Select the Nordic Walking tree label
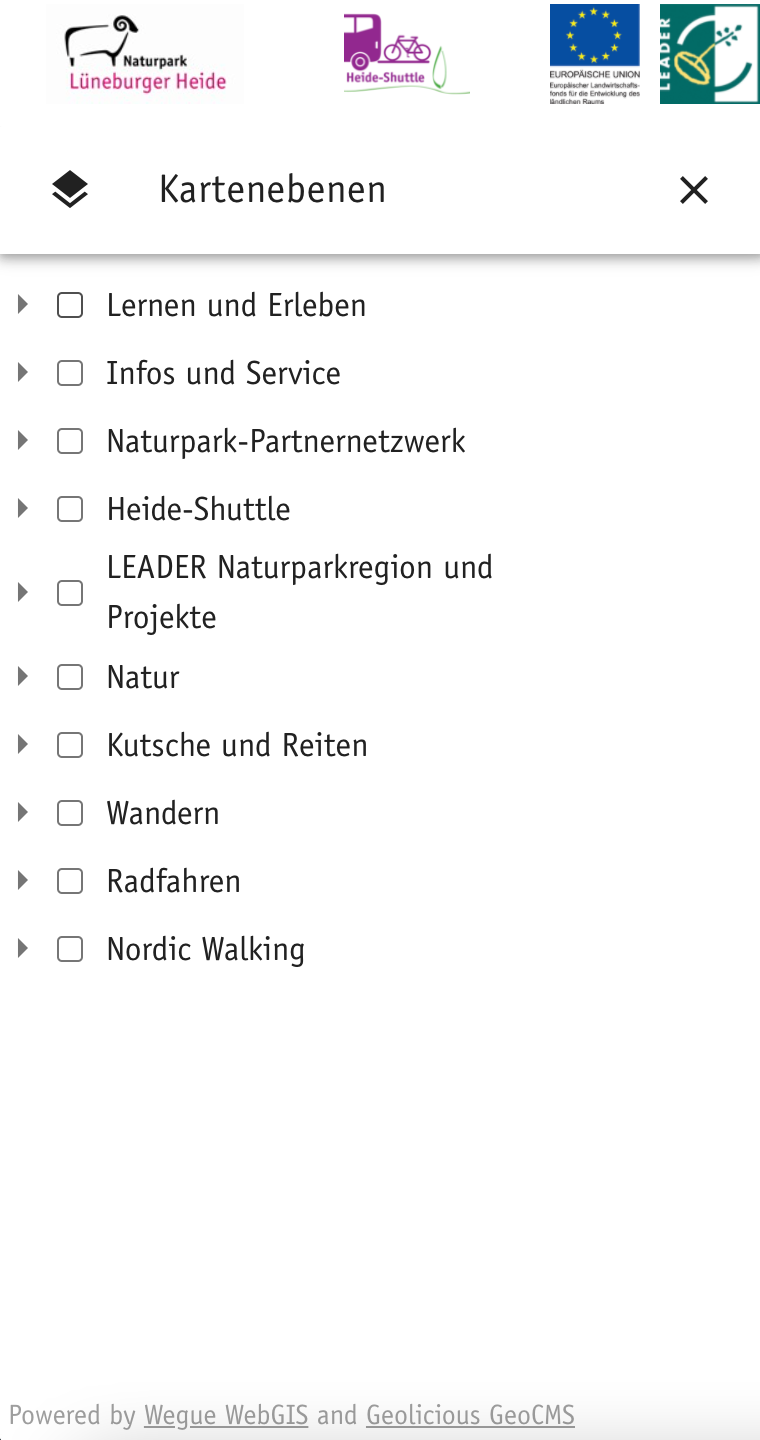Image resolution: width=760 pixels, height=1440 pixels. click(205, 949)
